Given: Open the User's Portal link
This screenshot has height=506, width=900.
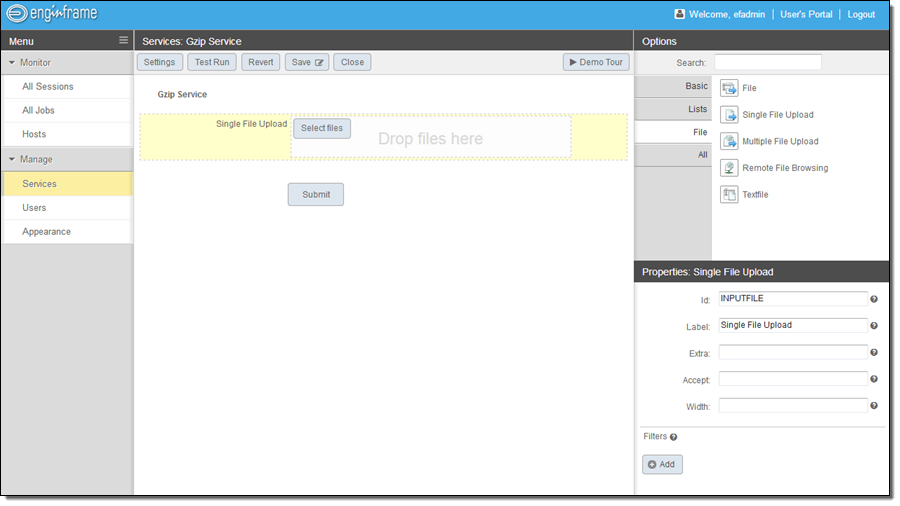Looking at the screenshot, I should click(806, 14).
